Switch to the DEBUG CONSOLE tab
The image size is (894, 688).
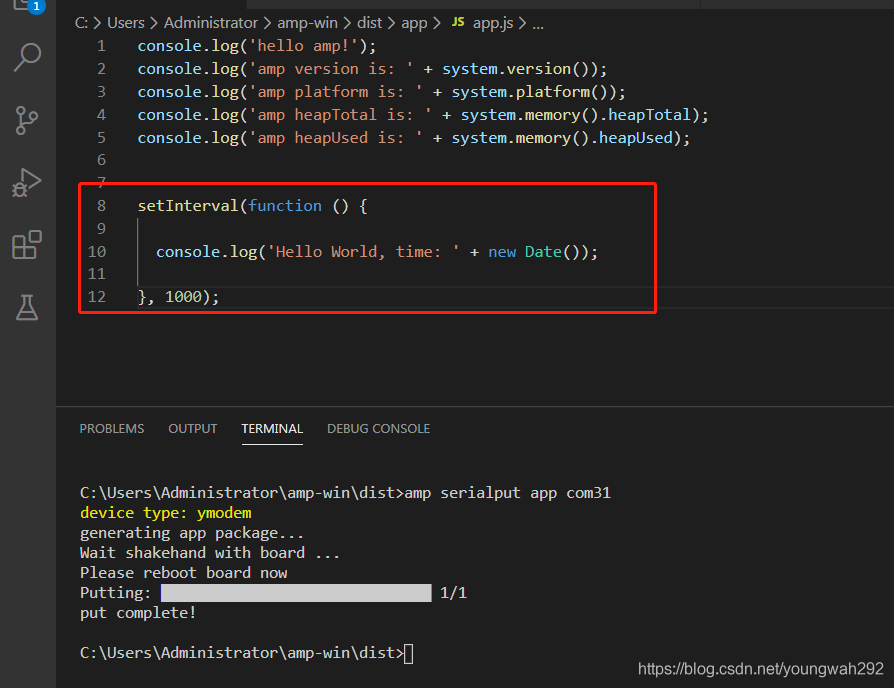(x=378, y=428)
